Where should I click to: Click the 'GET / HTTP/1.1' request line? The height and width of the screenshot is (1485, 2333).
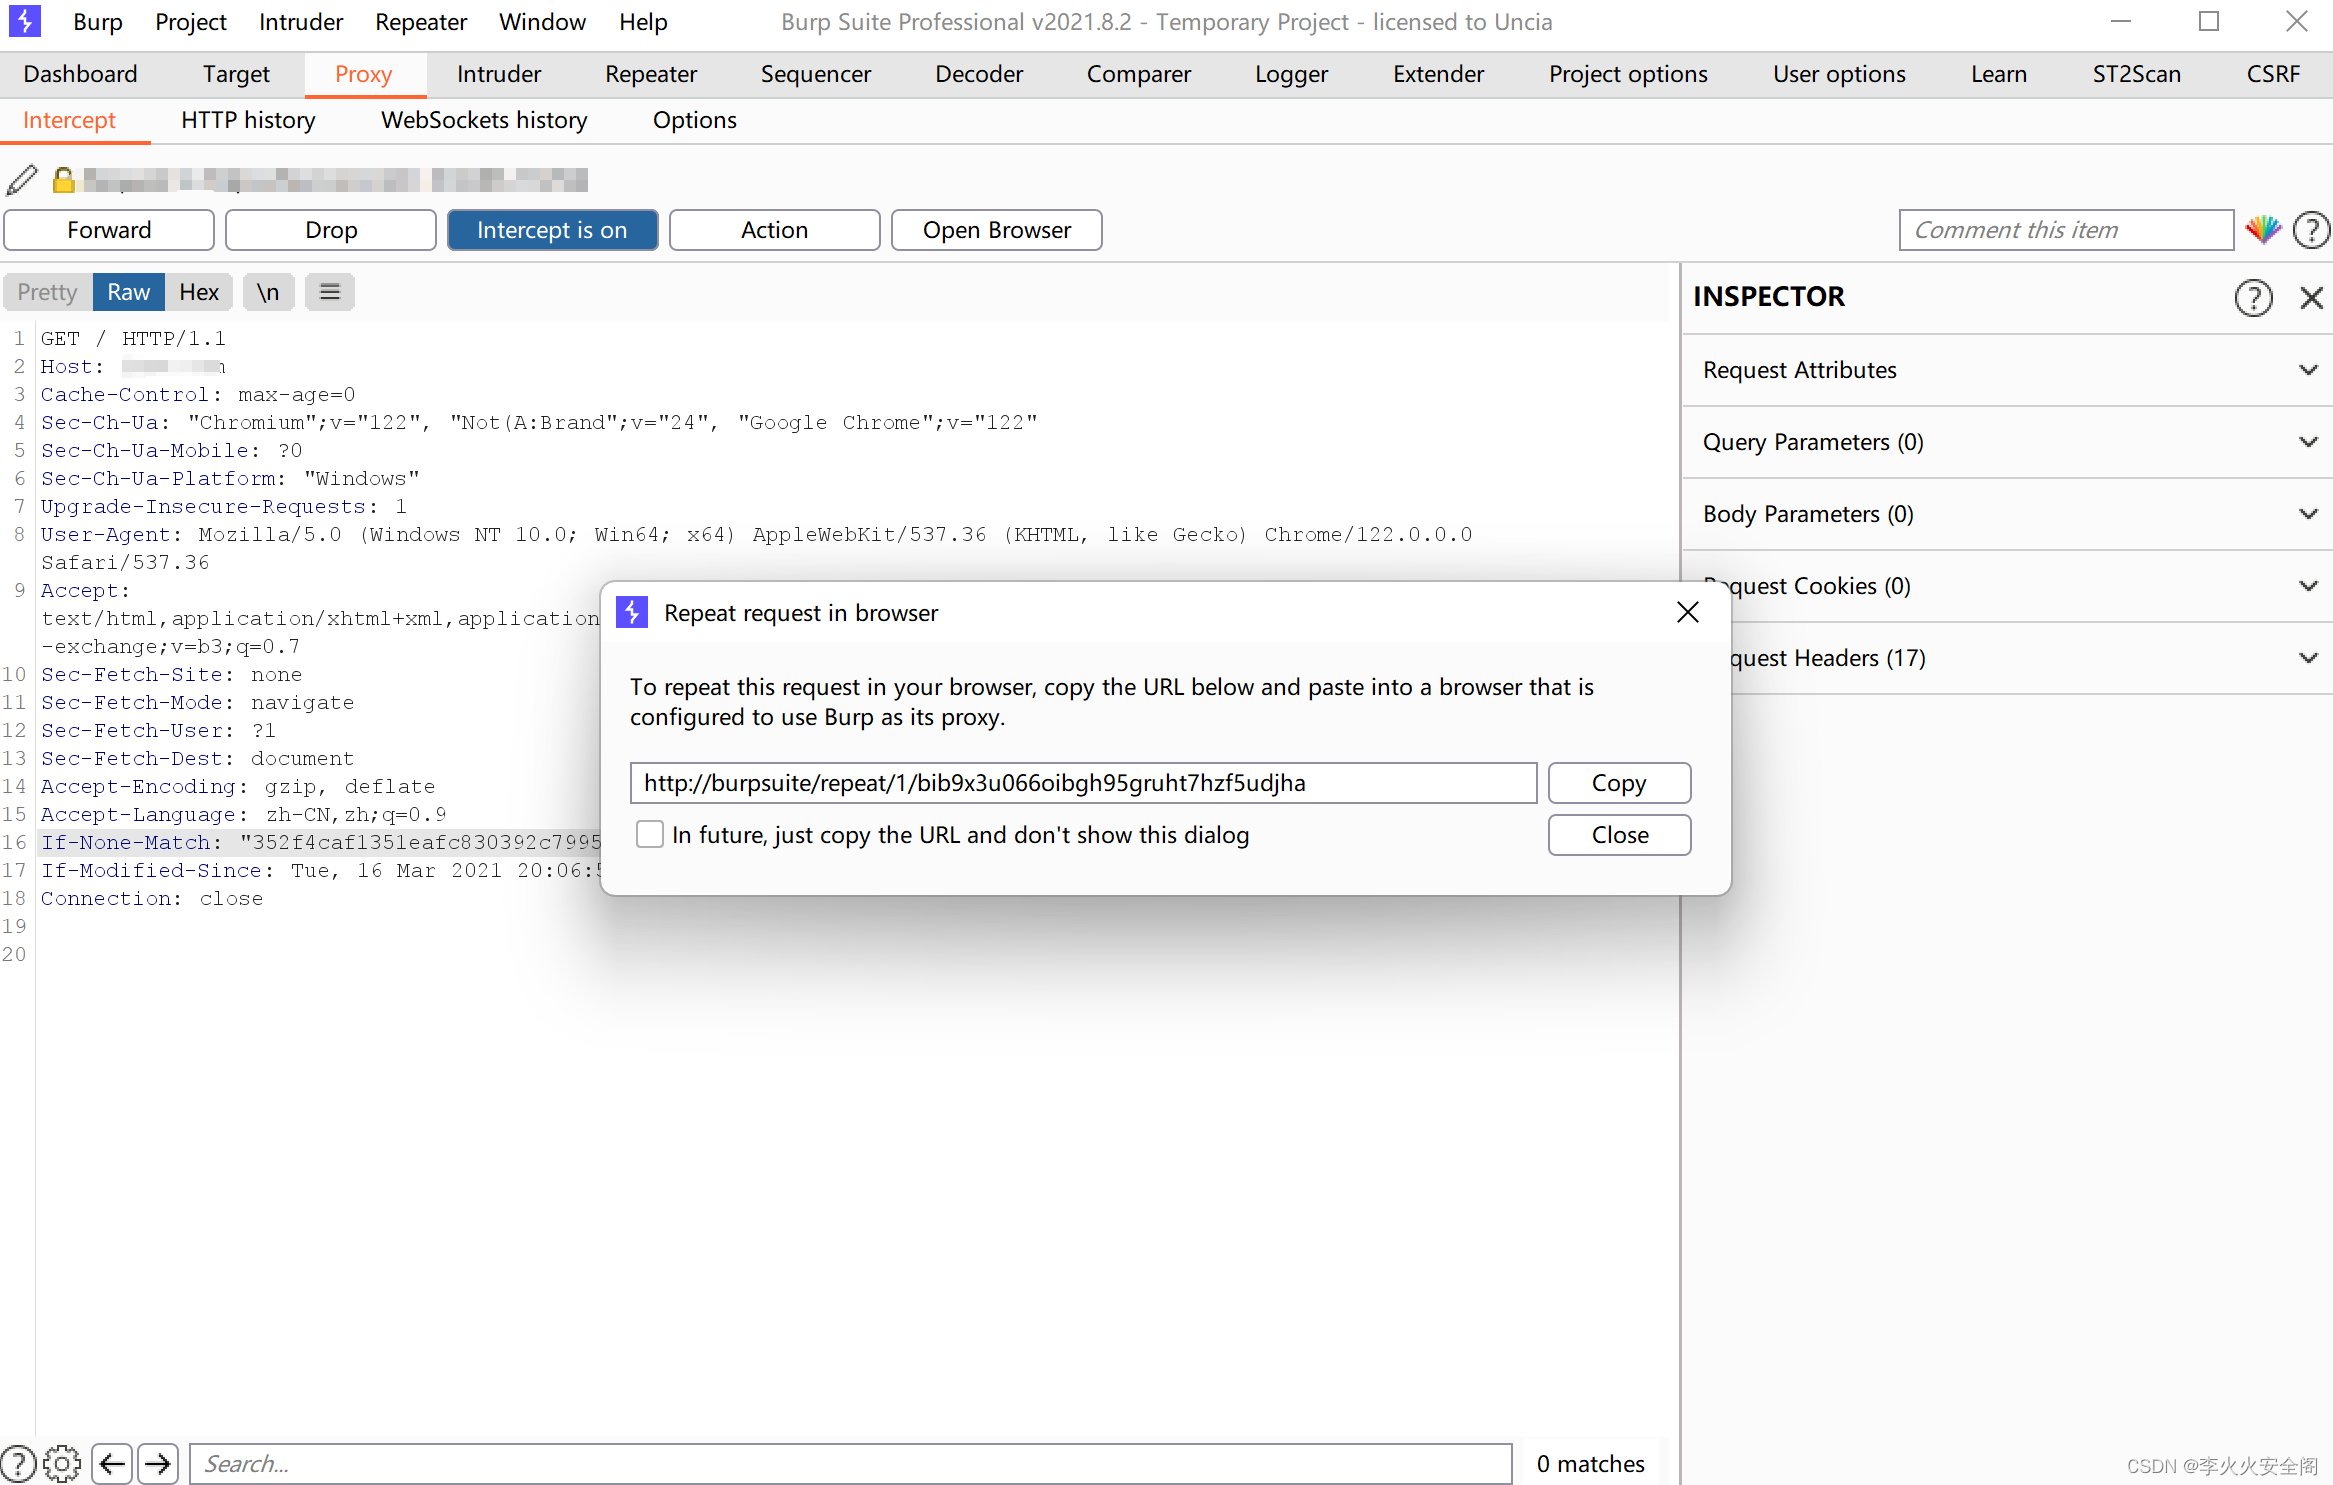pyautogui.click(x=133, y=338)
